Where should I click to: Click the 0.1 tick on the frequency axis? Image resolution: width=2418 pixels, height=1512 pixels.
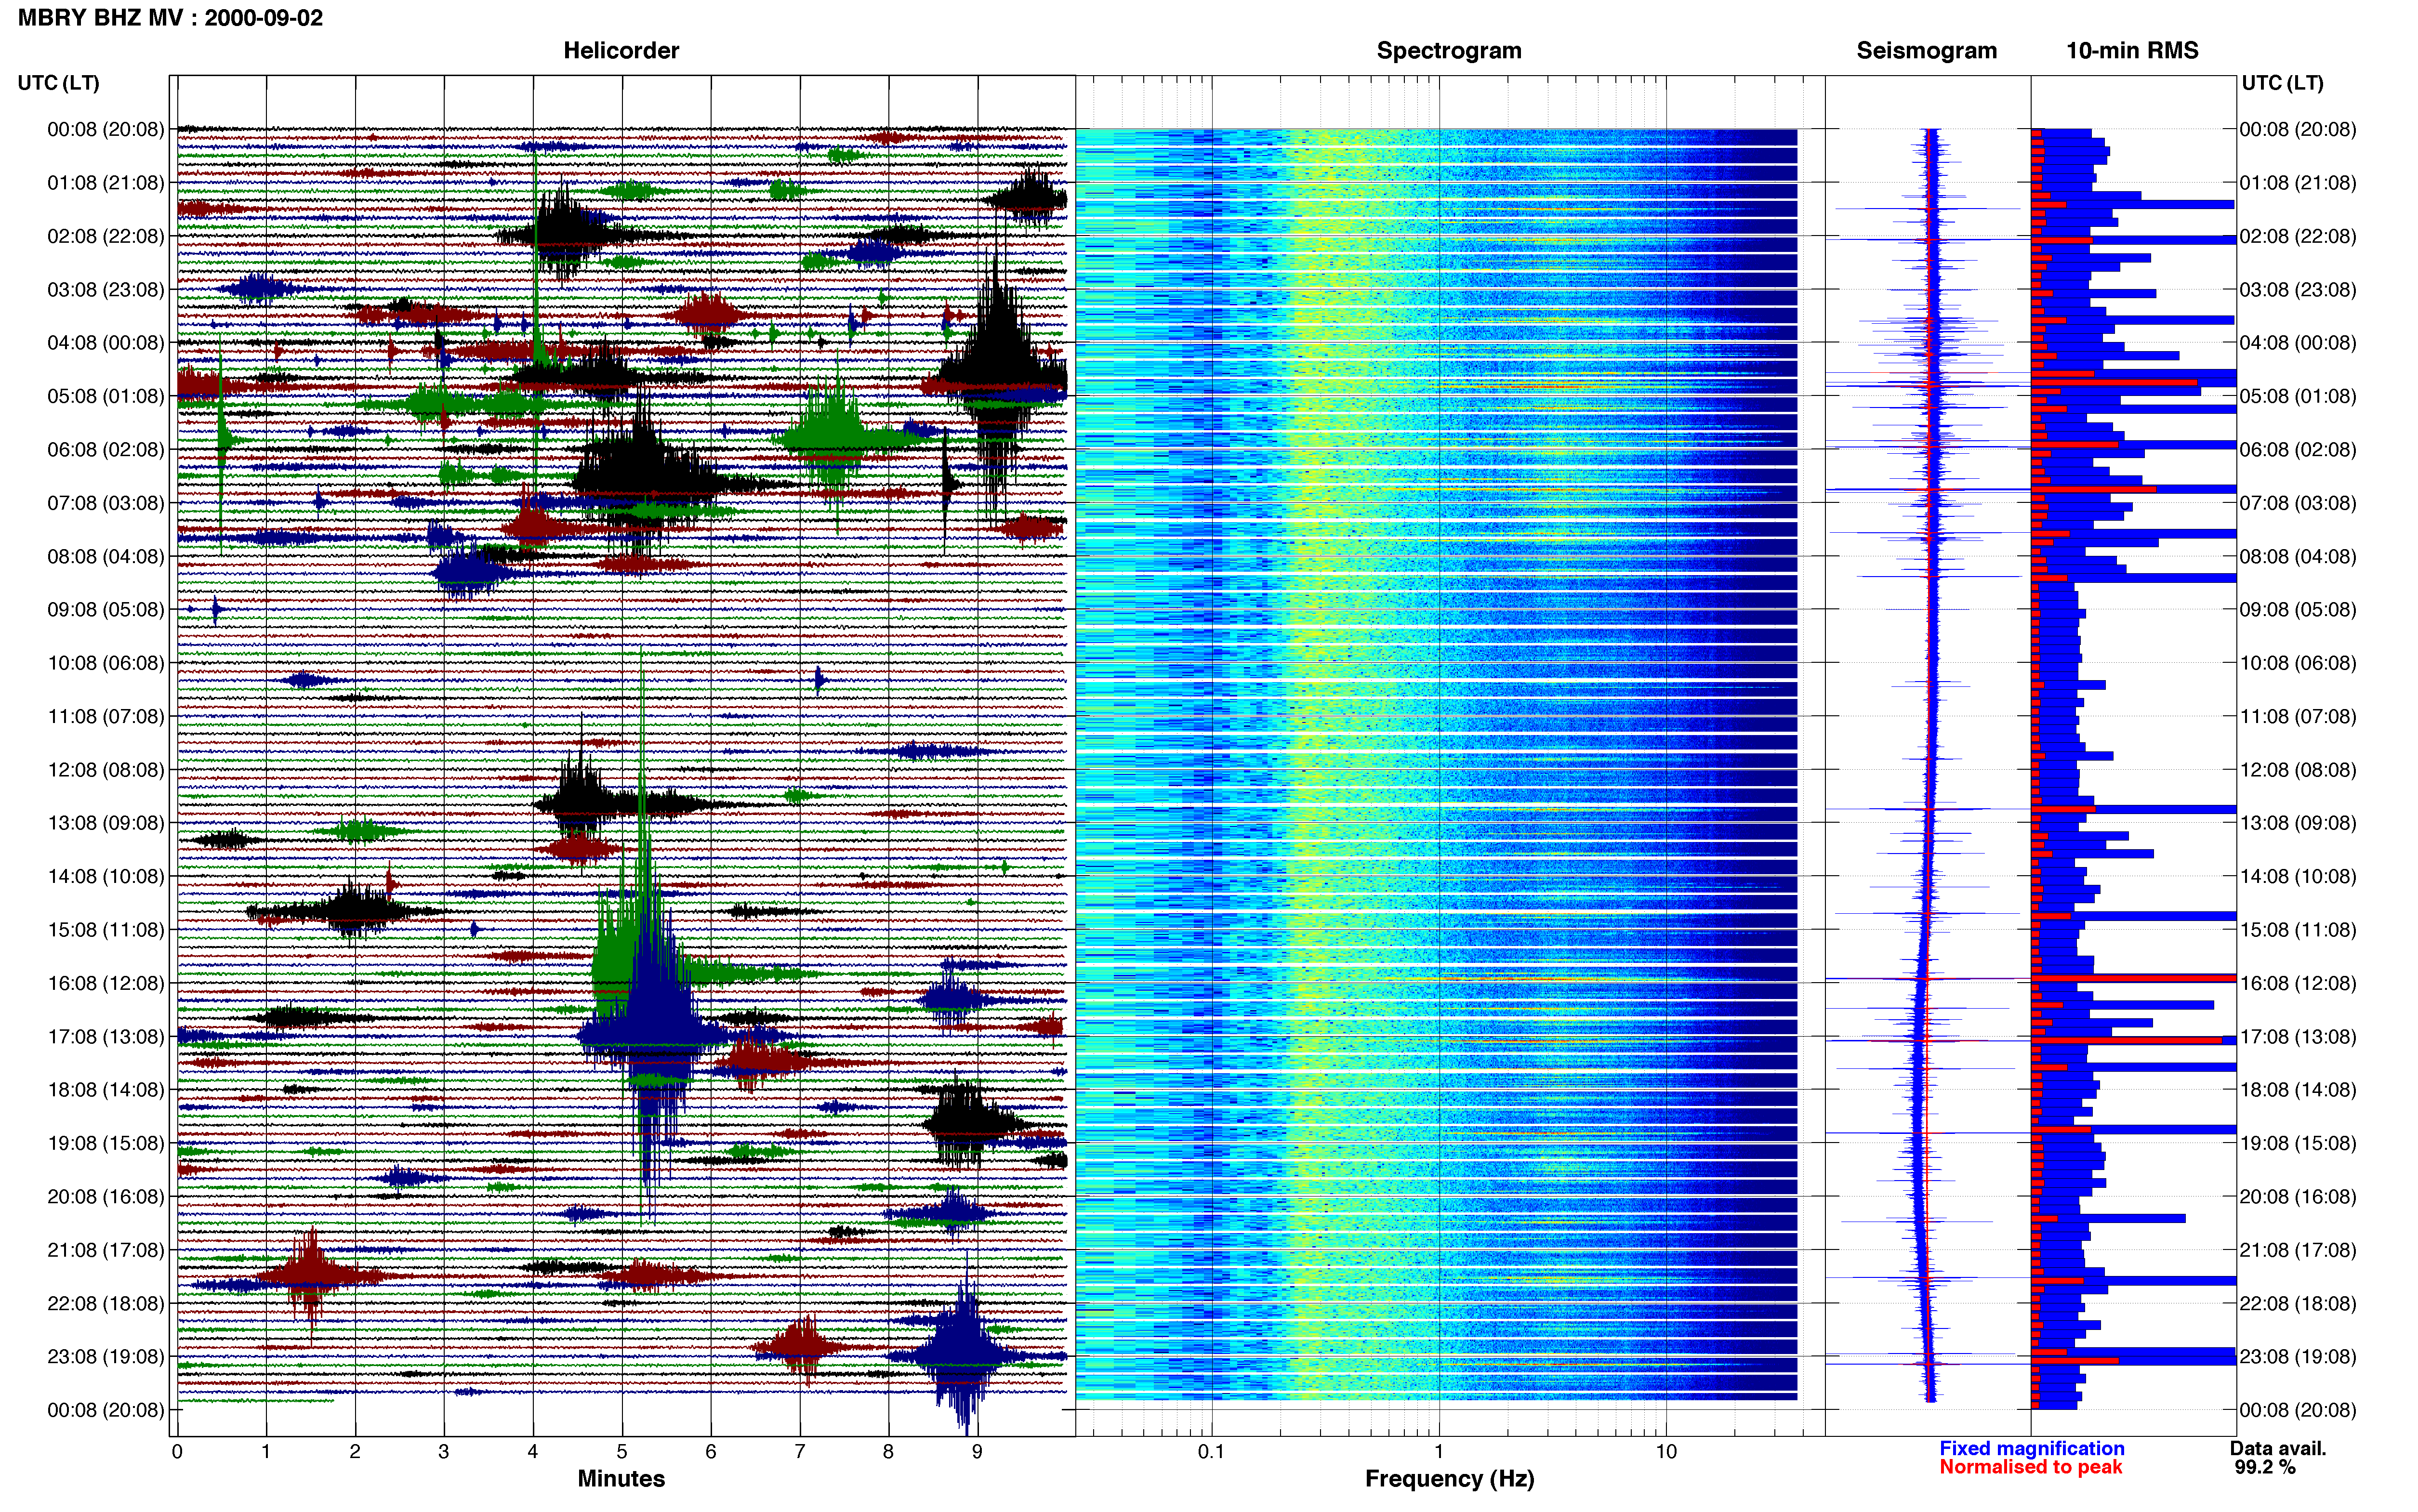pos(1211,1451)
